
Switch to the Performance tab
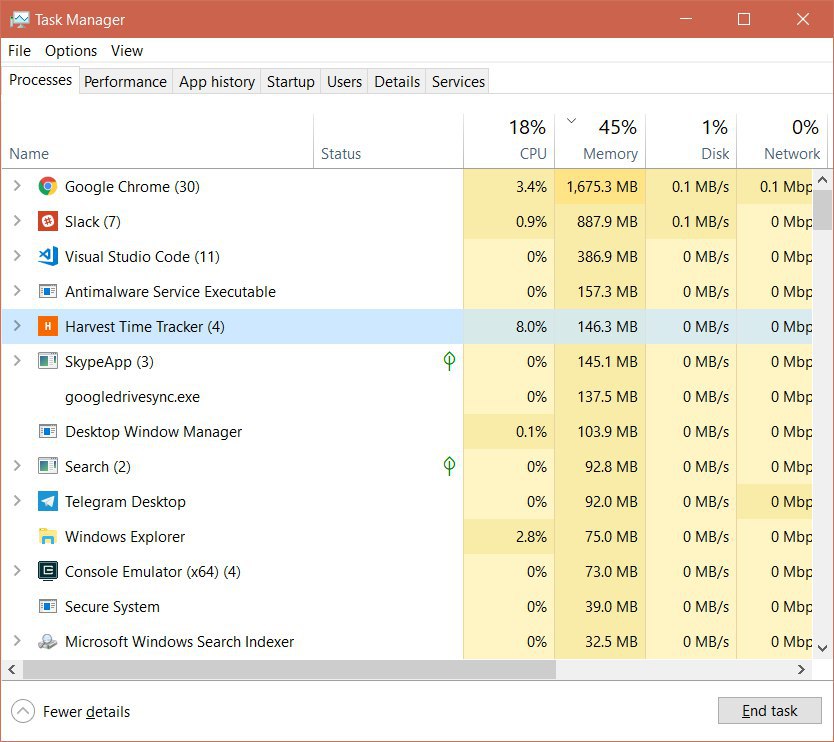point(126,81)
